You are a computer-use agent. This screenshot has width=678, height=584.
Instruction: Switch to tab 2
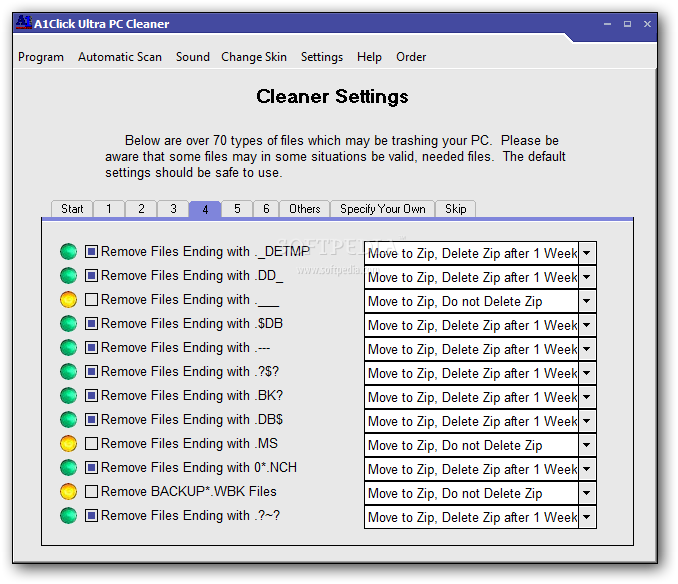[x=141, y=209]
